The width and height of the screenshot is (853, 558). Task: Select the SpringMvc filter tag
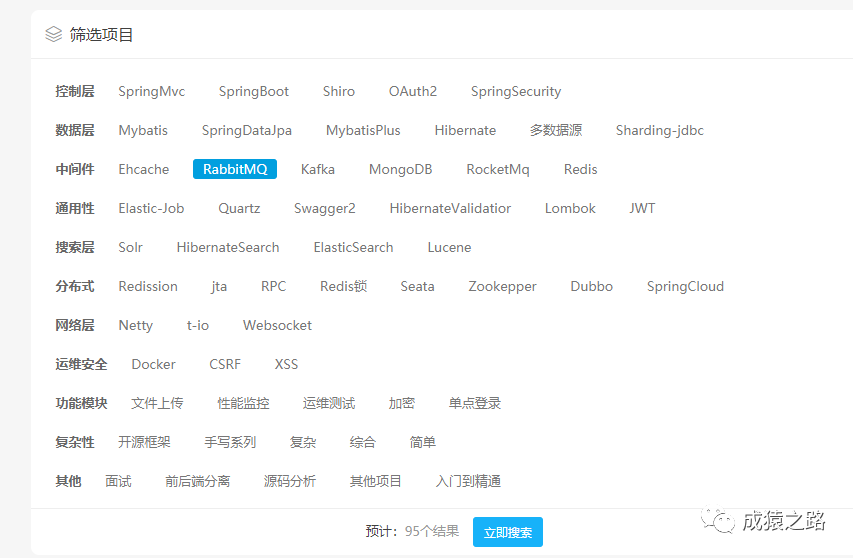[x=152, y=91]
